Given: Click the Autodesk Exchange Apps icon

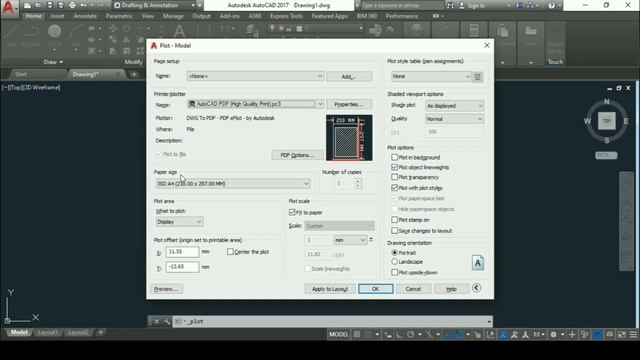Looking at the screenshot, I should point(519,5).
